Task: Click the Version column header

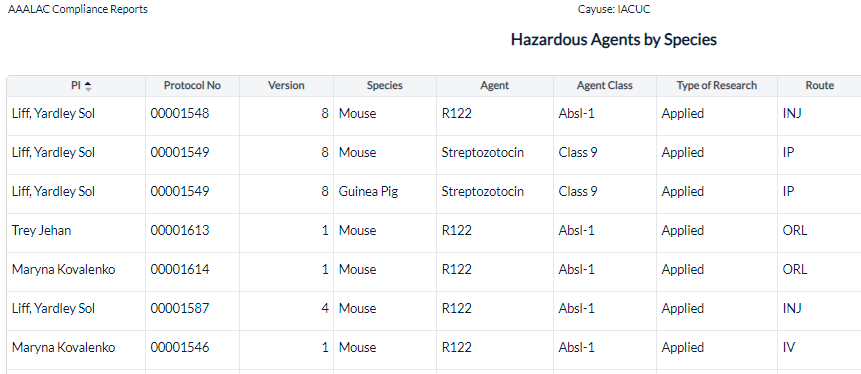Action: tap(286, 86)
